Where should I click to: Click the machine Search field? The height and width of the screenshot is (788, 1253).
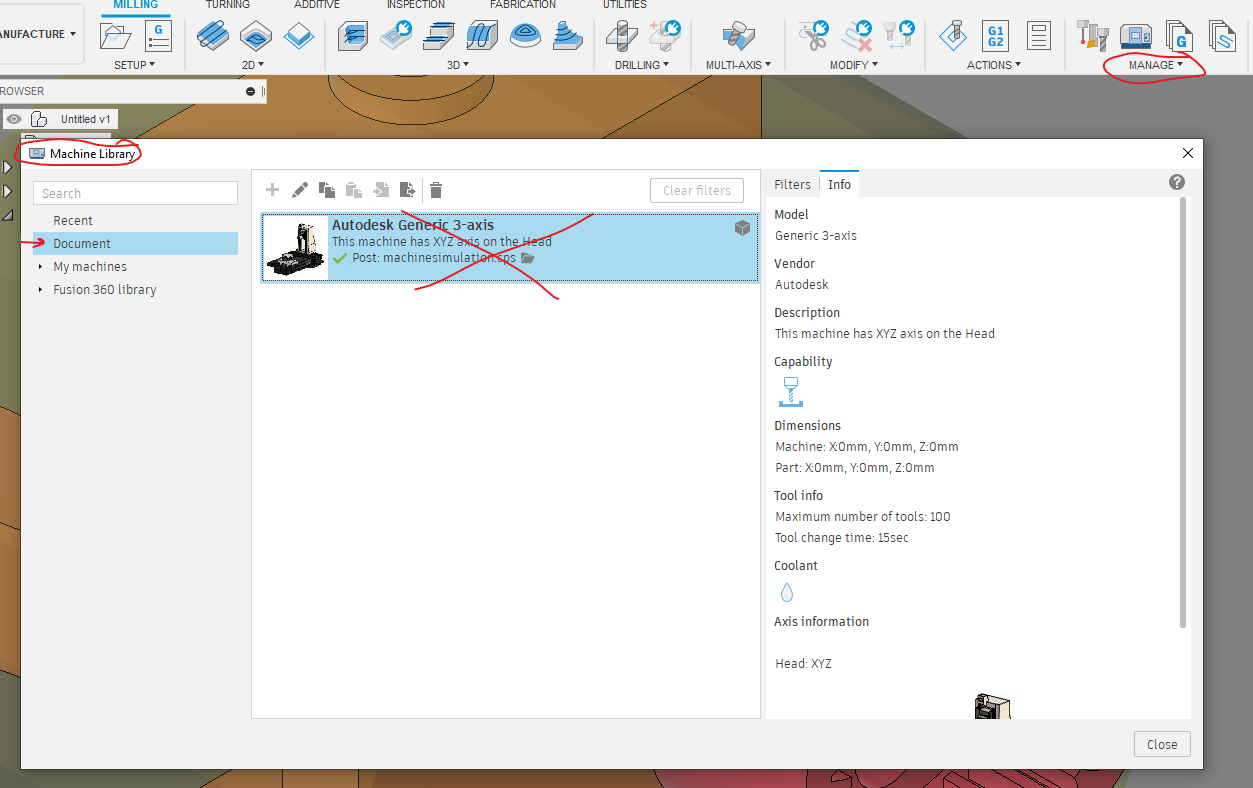tap(136, 193)
